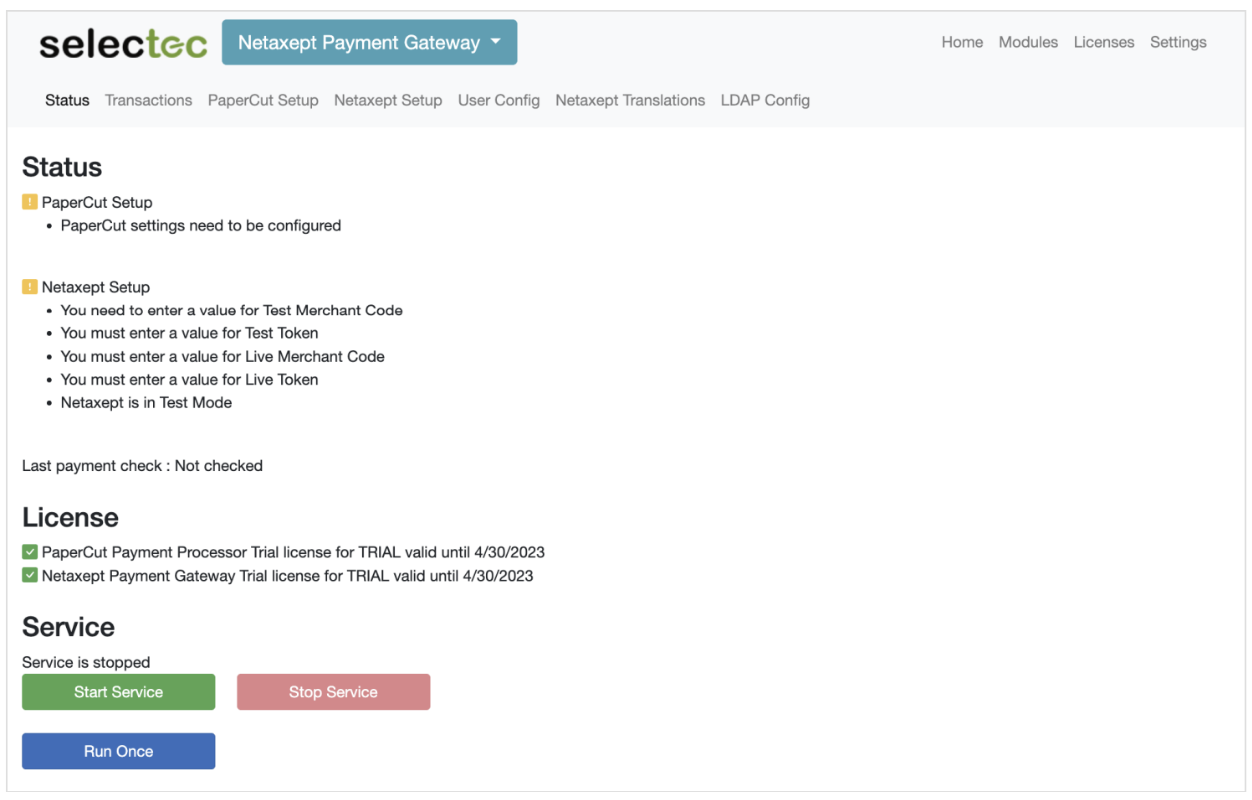Open the Netaxept Payment Gateway dropdown
Screen dimensions: 1252x800
(x=369, y=43)
